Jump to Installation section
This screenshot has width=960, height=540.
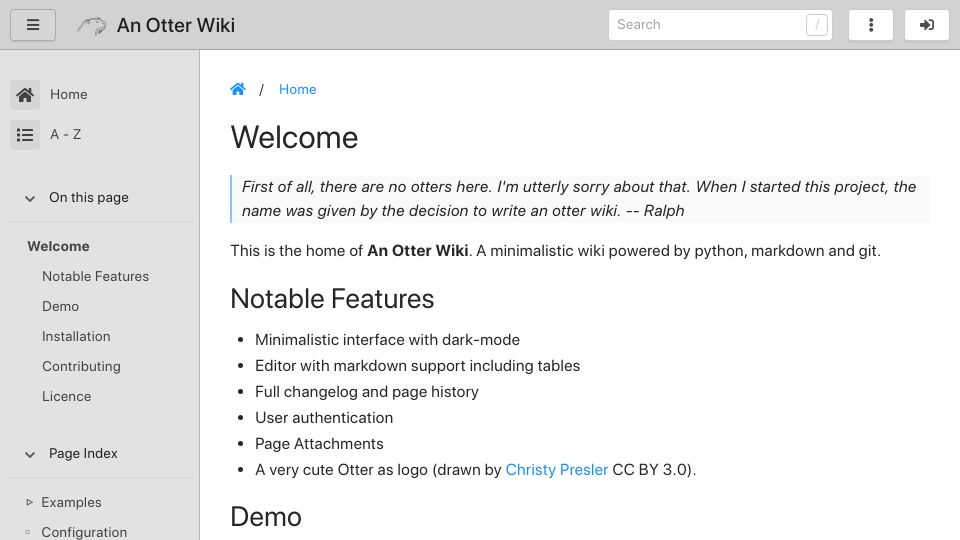click(76, 336)
